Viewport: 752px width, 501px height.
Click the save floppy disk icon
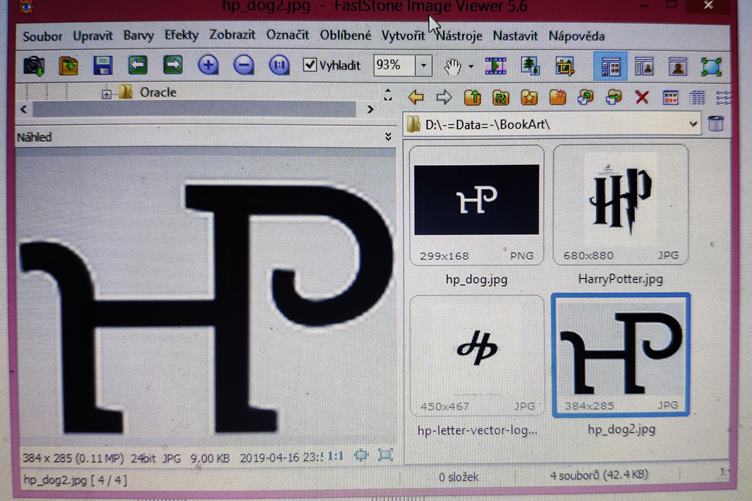[103, 66]
